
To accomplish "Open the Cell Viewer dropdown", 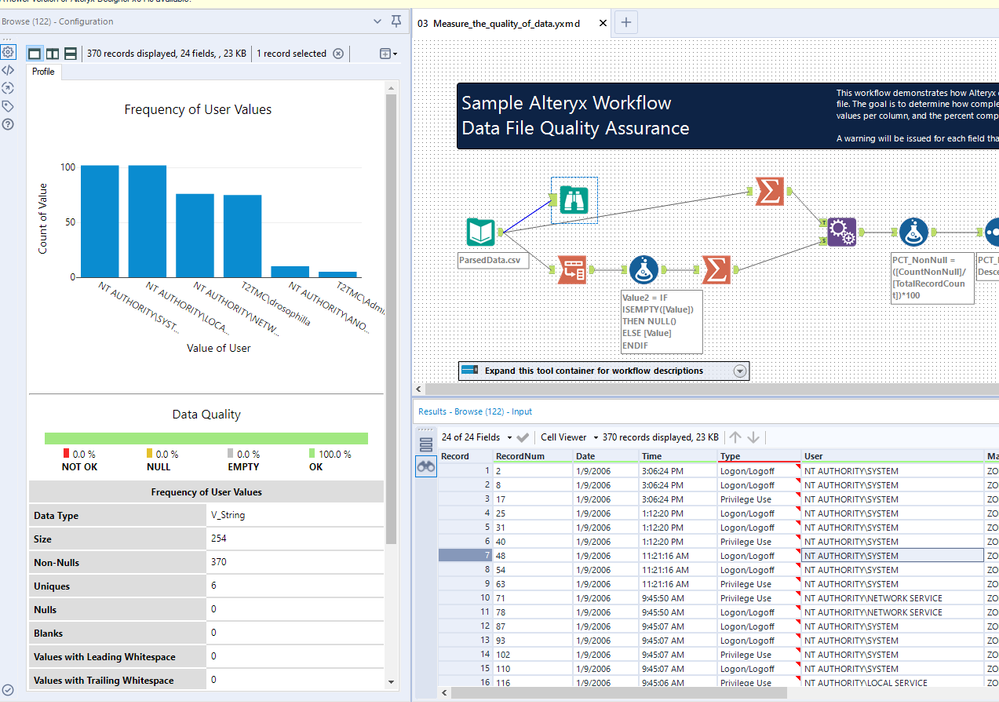I will [x=596, y=437].
